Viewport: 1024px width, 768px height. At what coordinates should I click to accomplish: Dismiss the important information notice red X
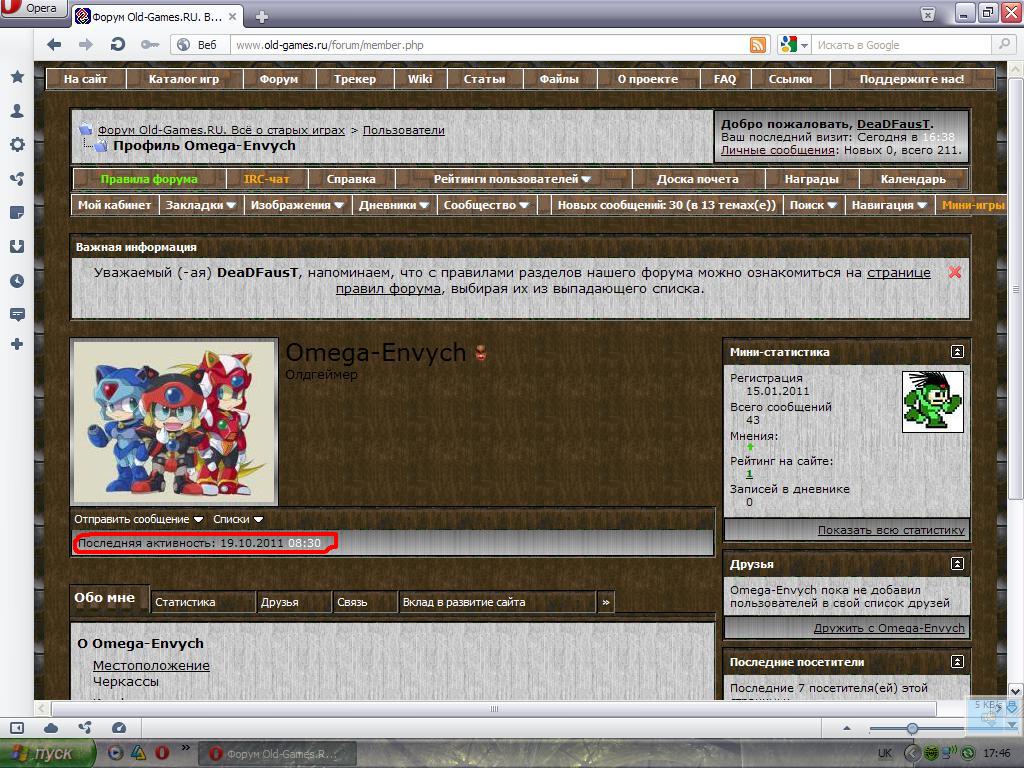pos(955,272)
